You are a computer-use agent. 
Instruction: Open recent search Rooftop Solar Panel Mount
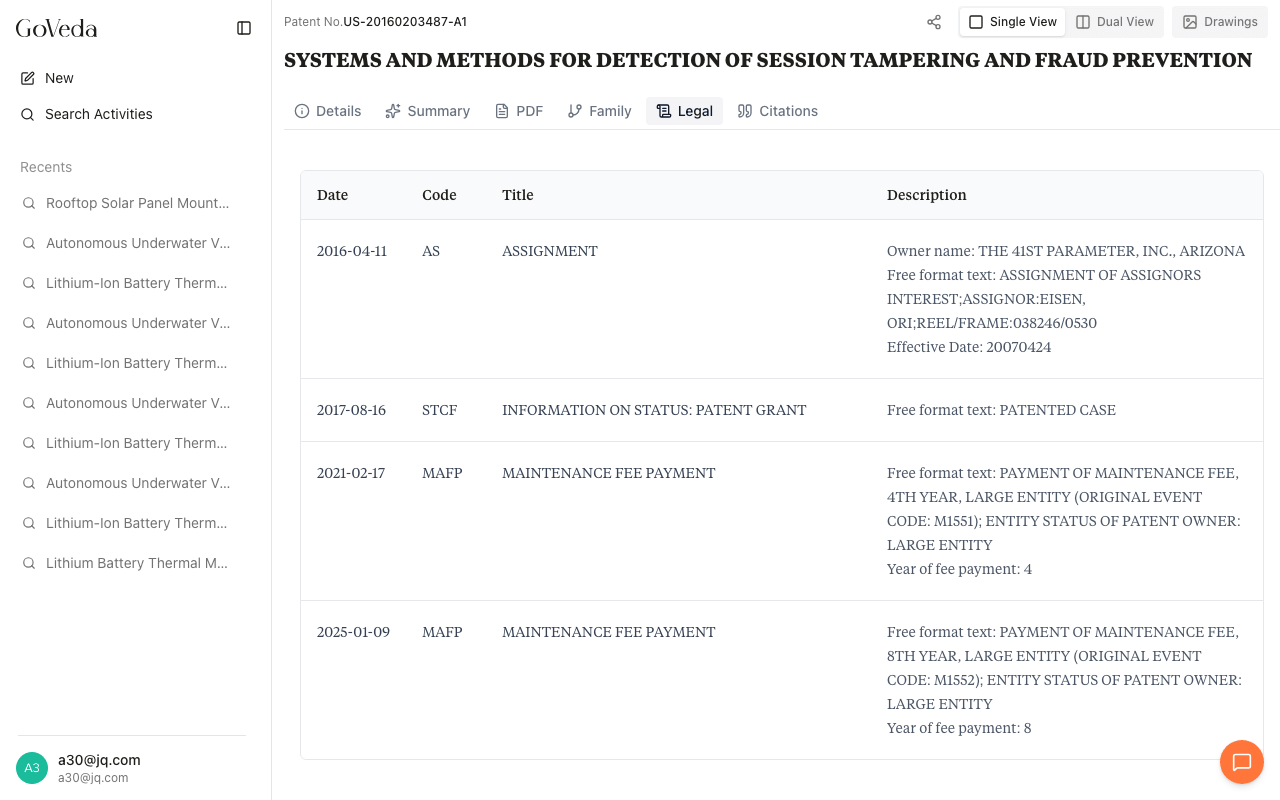[x=137, y=203]
